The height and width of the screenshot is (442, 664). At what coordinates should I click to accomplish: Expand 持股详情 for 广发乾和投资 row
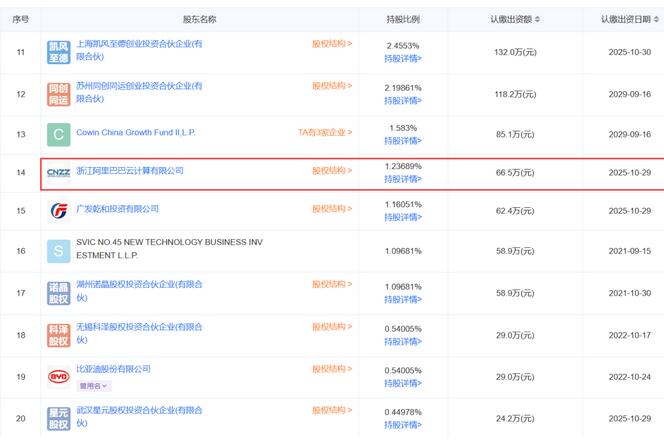click(x=403, y=217)
